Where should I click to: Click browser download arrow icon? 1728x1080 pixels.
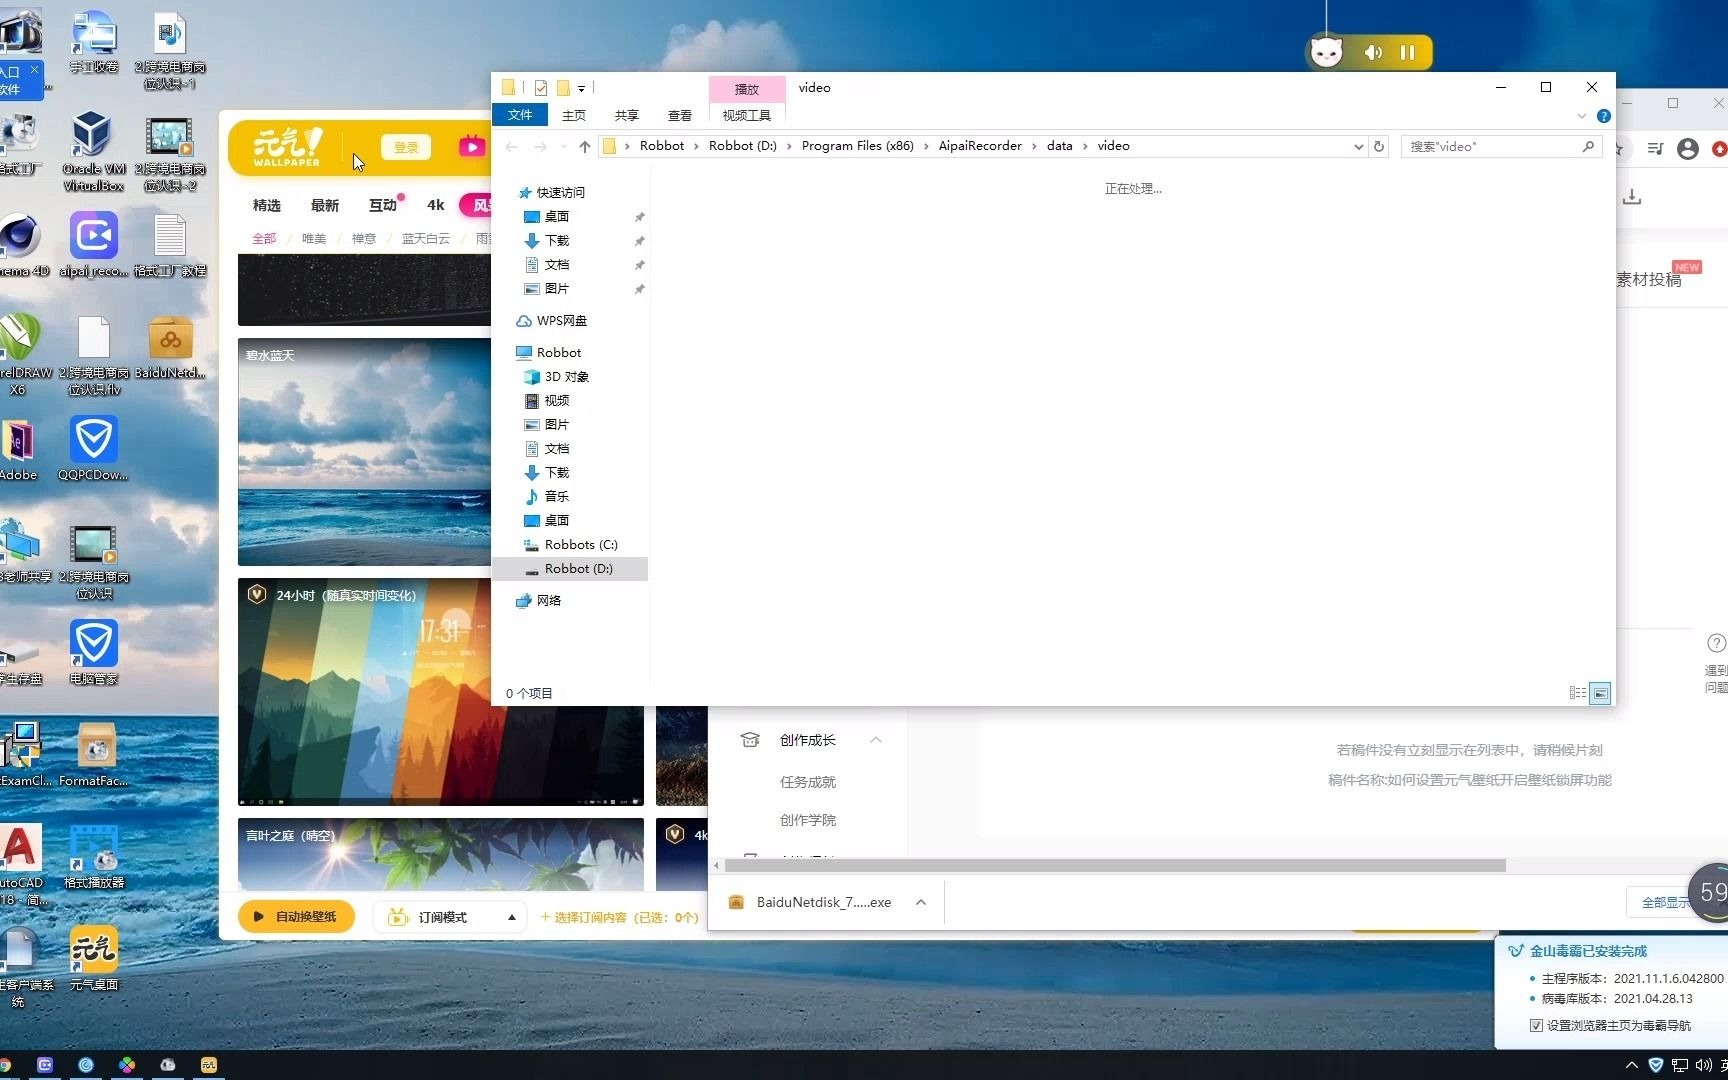1632,197
